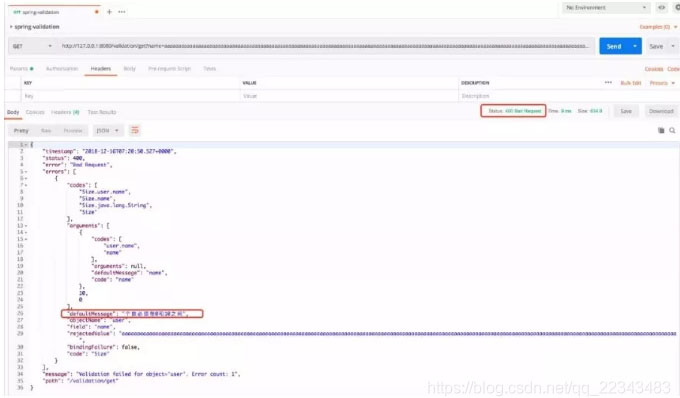Collapse arguments array at line 13
Viewport: 680px width, 398px height.
point(26,225)
